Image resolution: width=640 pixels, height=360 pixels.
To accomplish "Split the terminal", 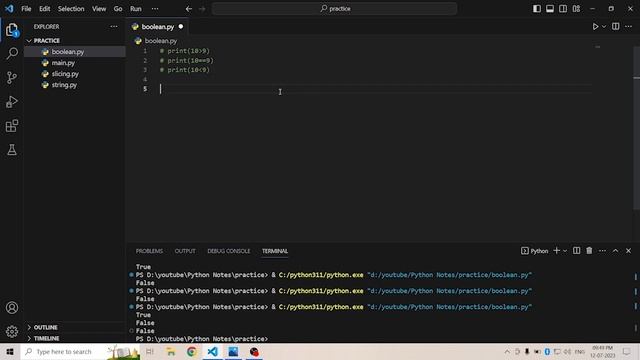I will point(576,251).
